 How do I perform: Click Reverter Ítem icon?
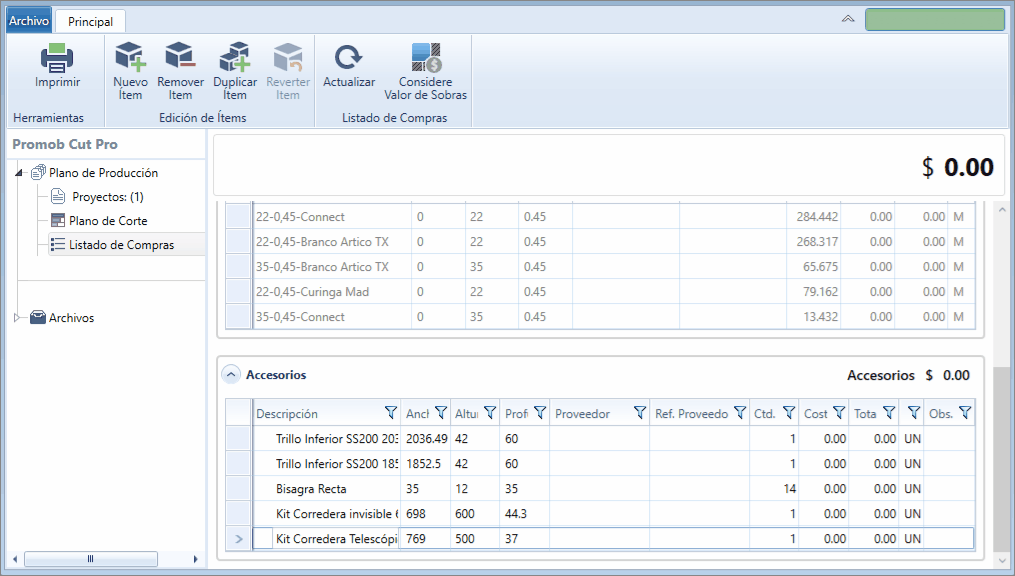pos(288,57)
